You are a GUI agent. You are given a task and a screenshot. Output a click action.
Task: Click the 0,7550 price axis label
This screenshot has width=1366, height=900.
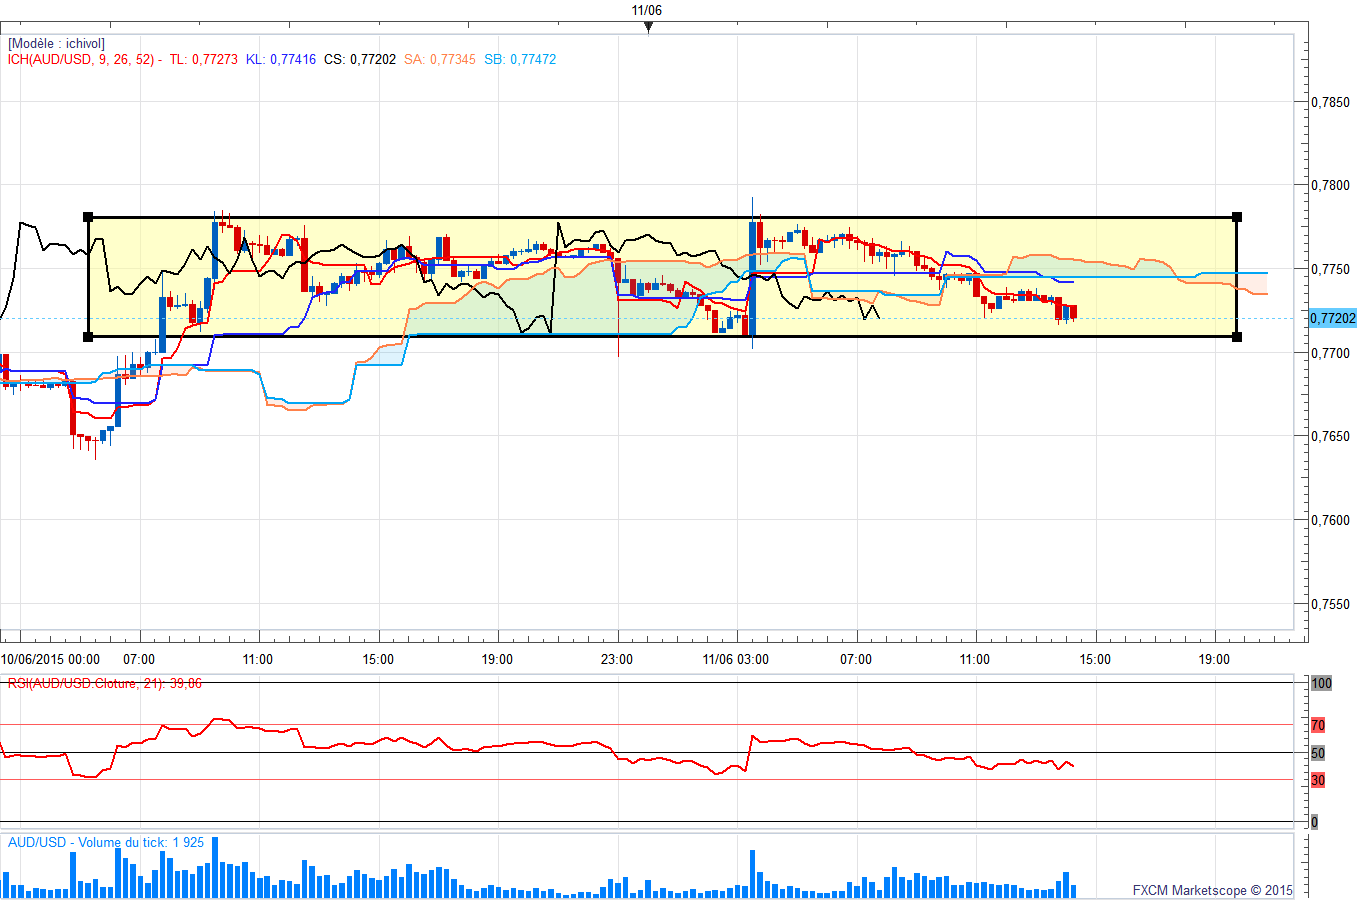pyautogui.click(x=1330, y=604)
